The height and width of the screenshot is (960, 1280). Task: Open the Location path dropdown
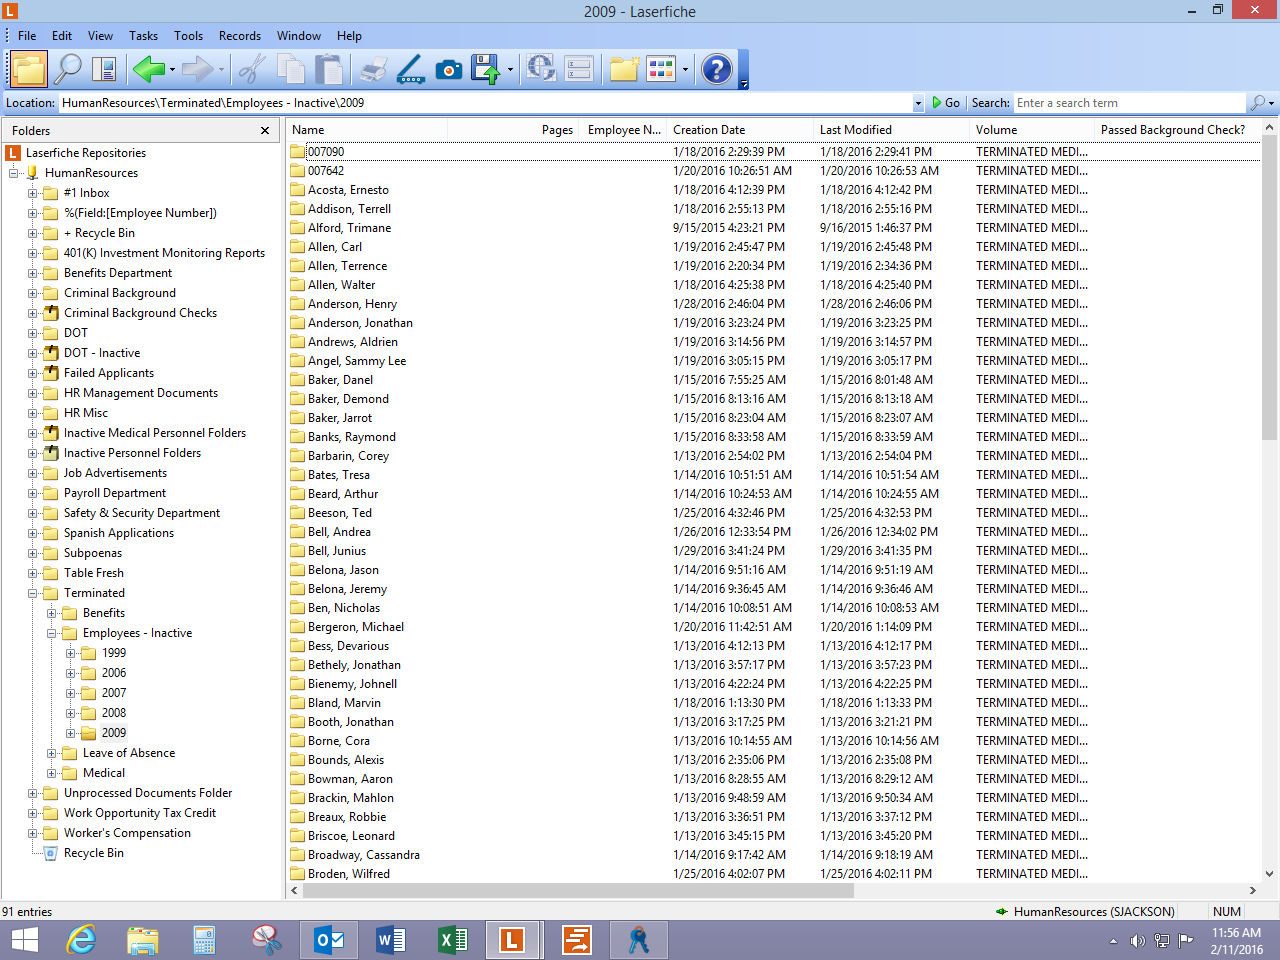(x=918, y=103)
